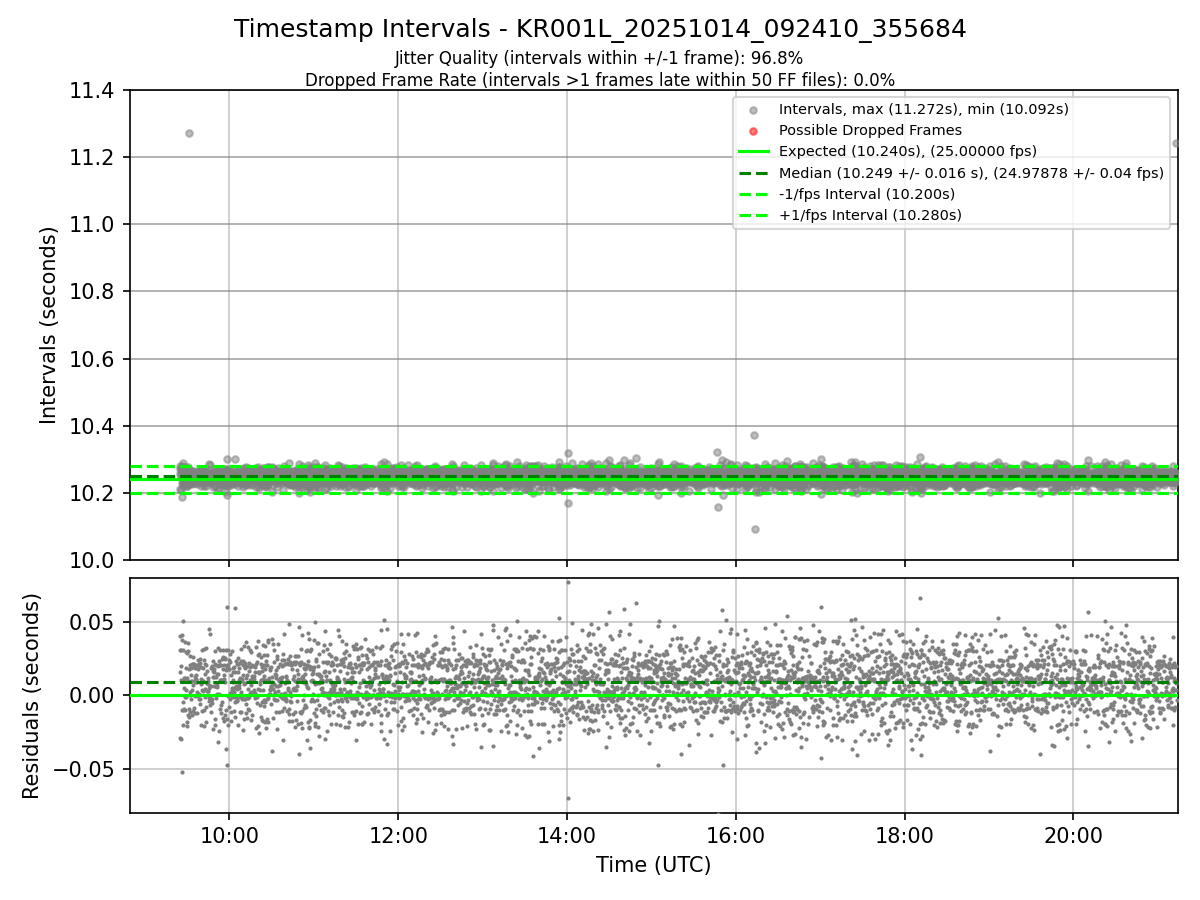Click the grey dot marker for Intervals legend
This screenshot has width=1200, height=900.
[x=754, y=110]
